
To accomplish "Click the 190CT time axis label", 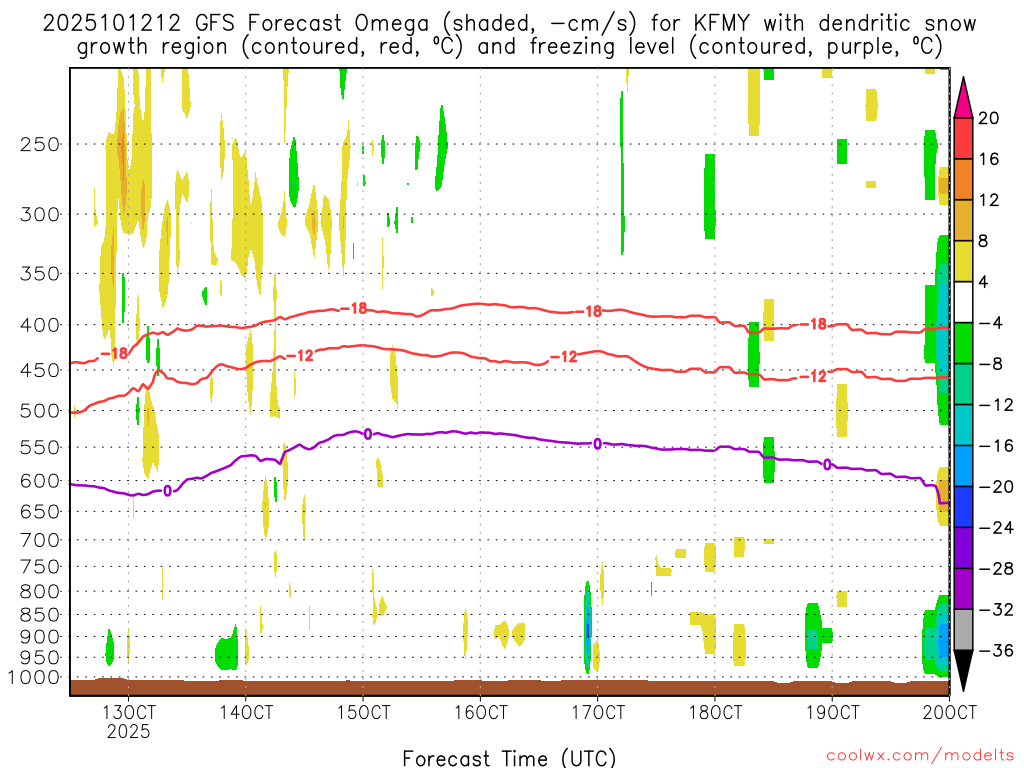I will coord(833,712).
